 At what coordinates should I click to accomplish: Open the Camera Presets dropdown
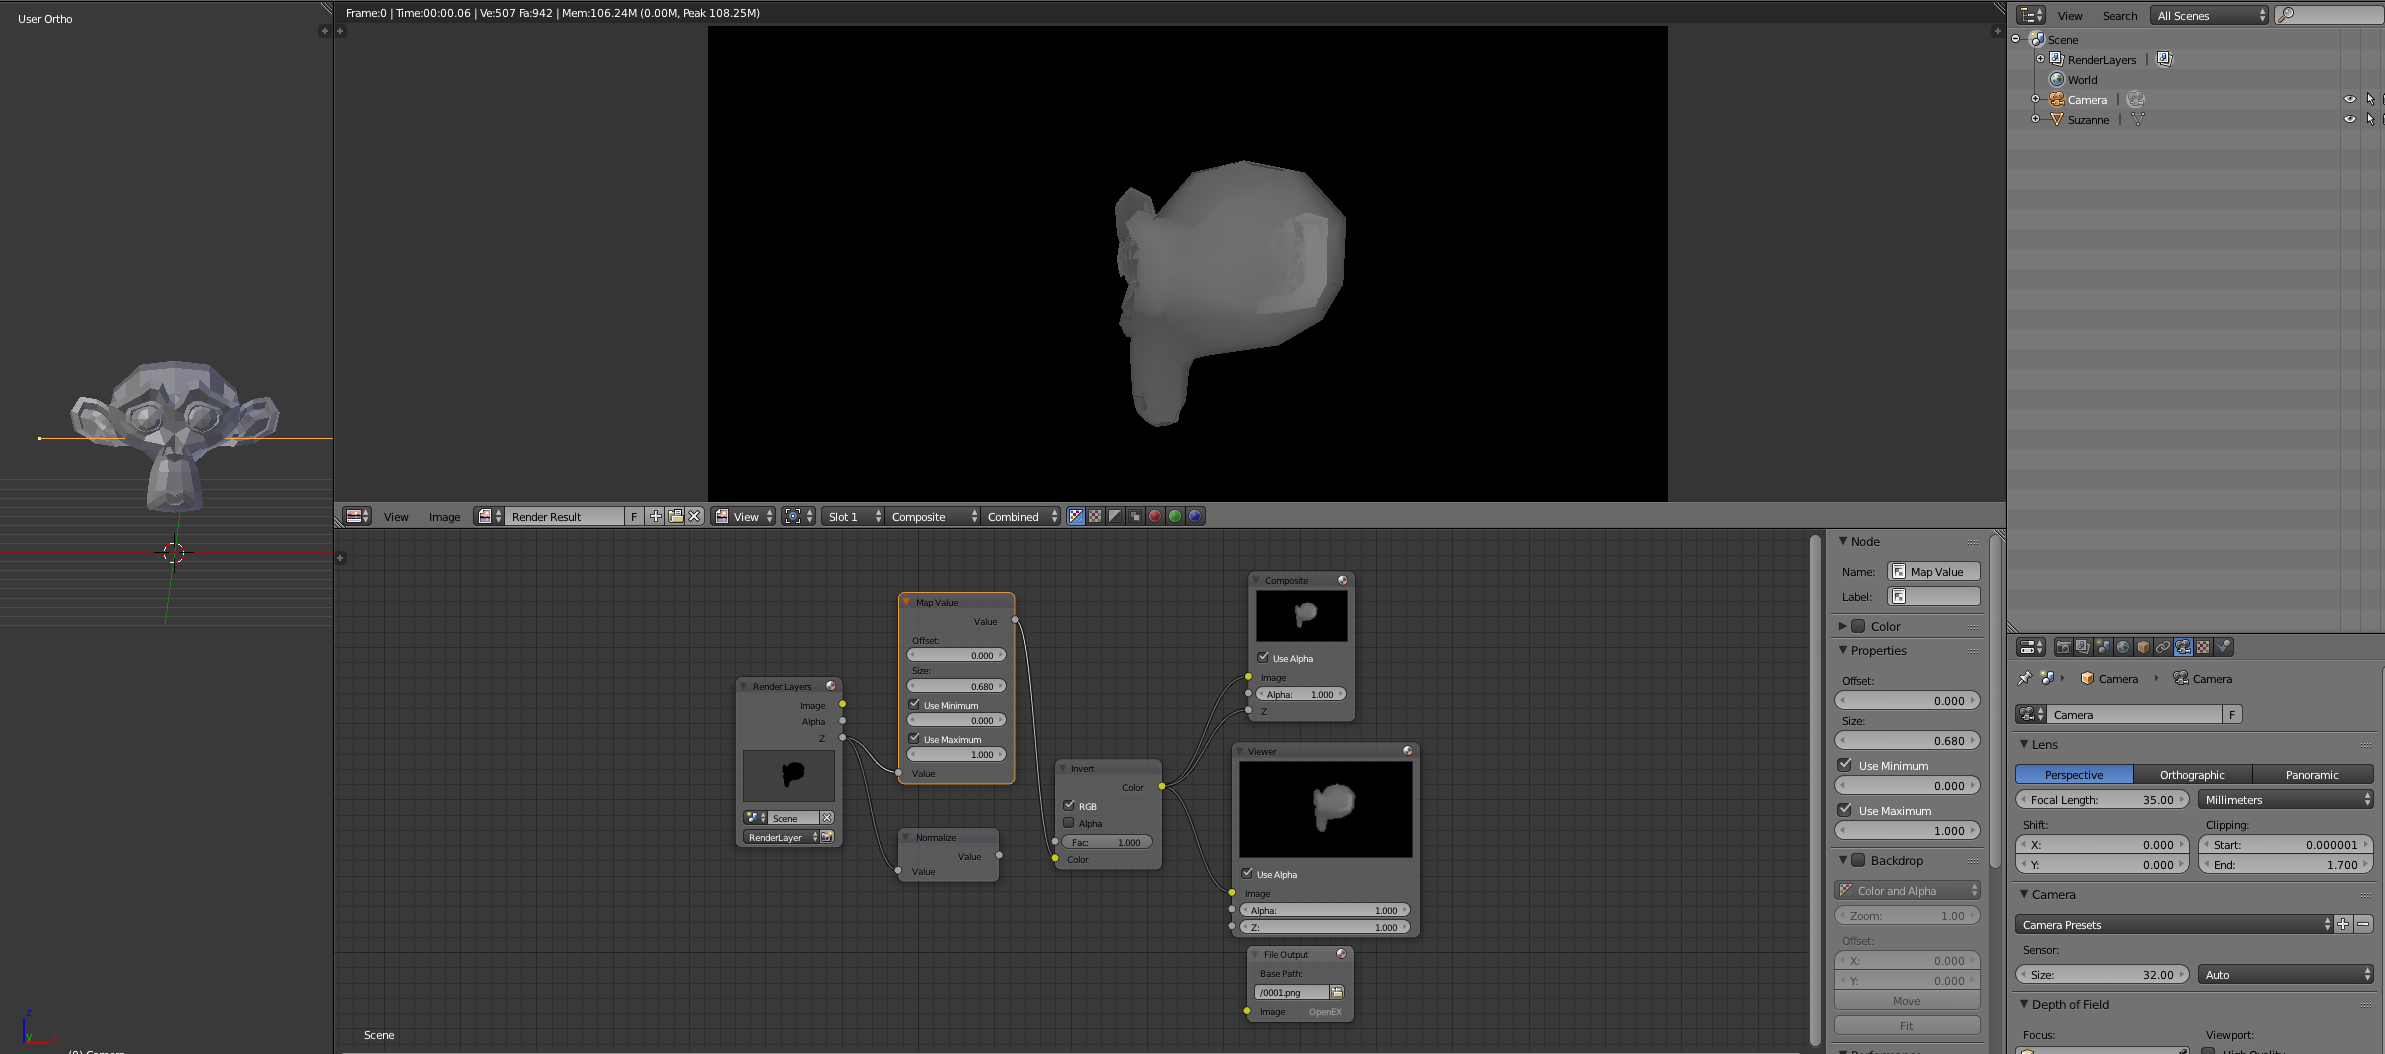[2174, 924]
